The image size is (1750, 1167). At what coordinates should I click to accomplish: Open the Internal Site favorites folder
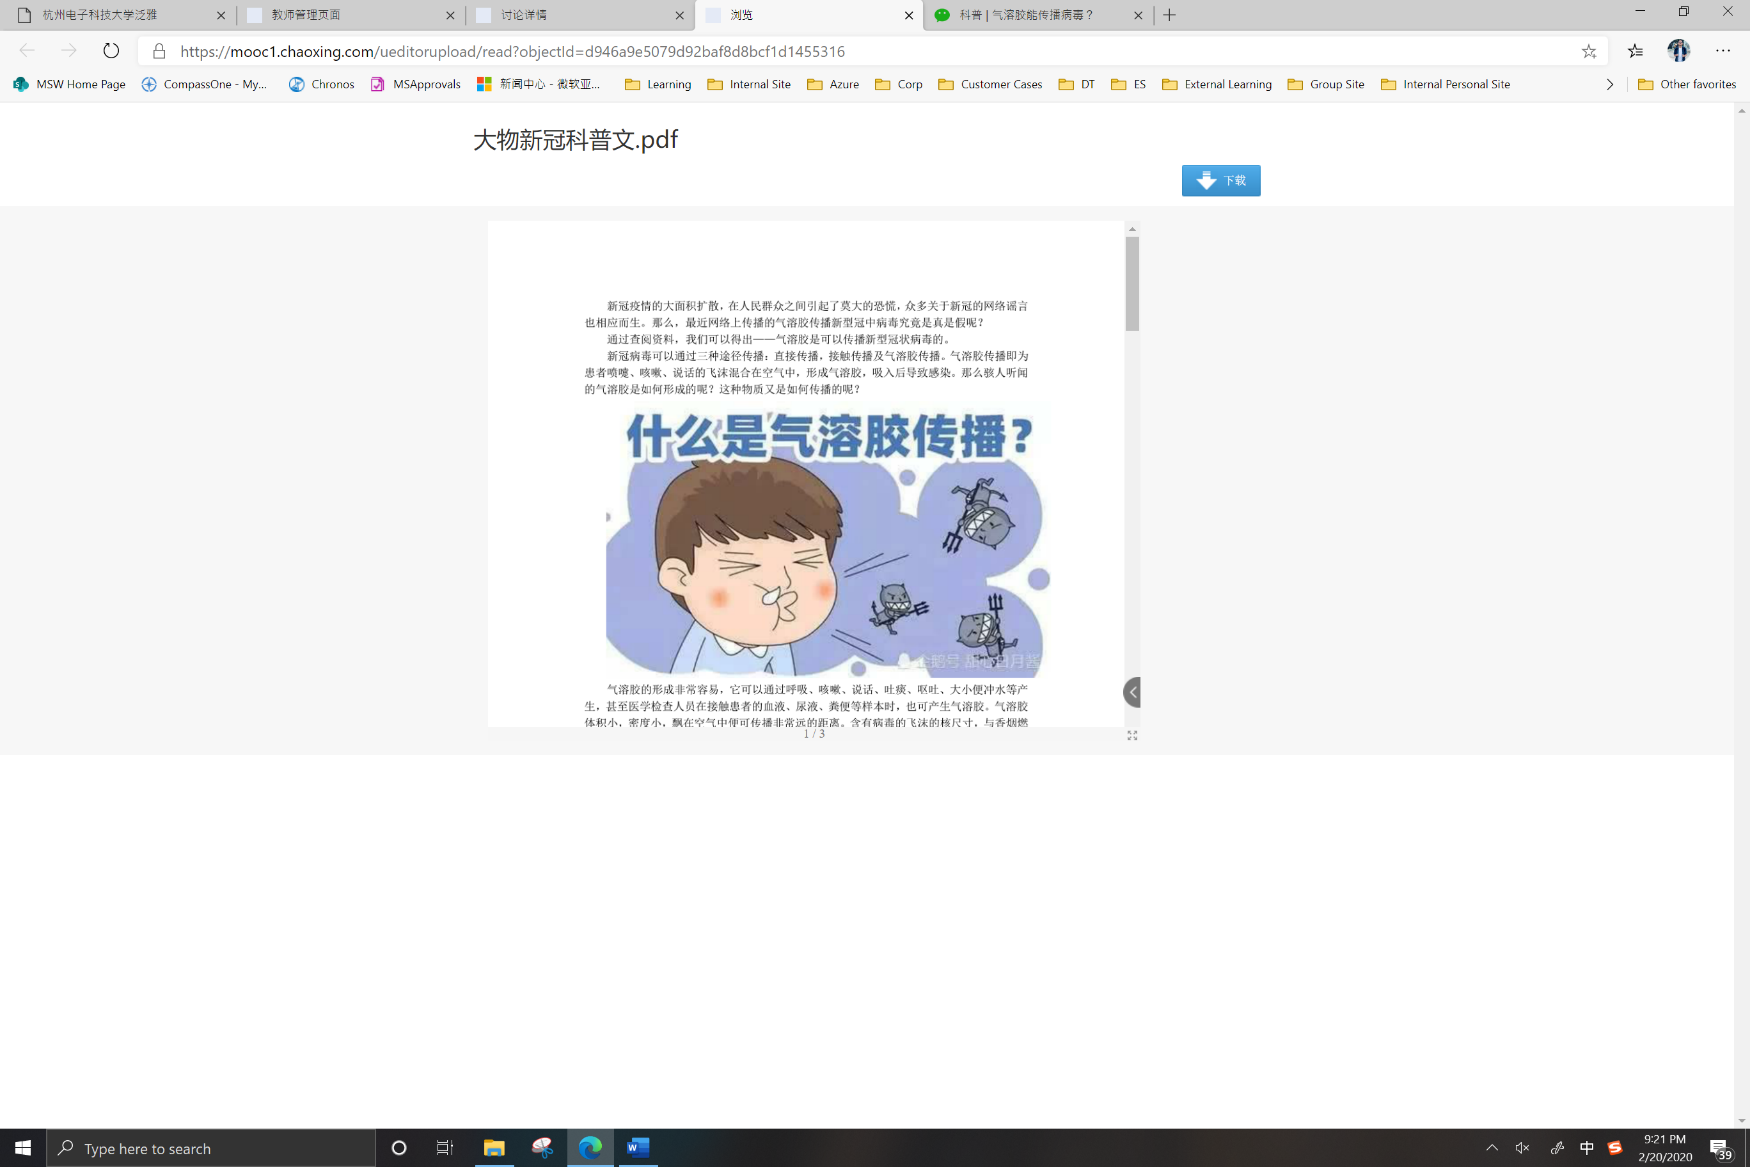(x=749, y=84)
